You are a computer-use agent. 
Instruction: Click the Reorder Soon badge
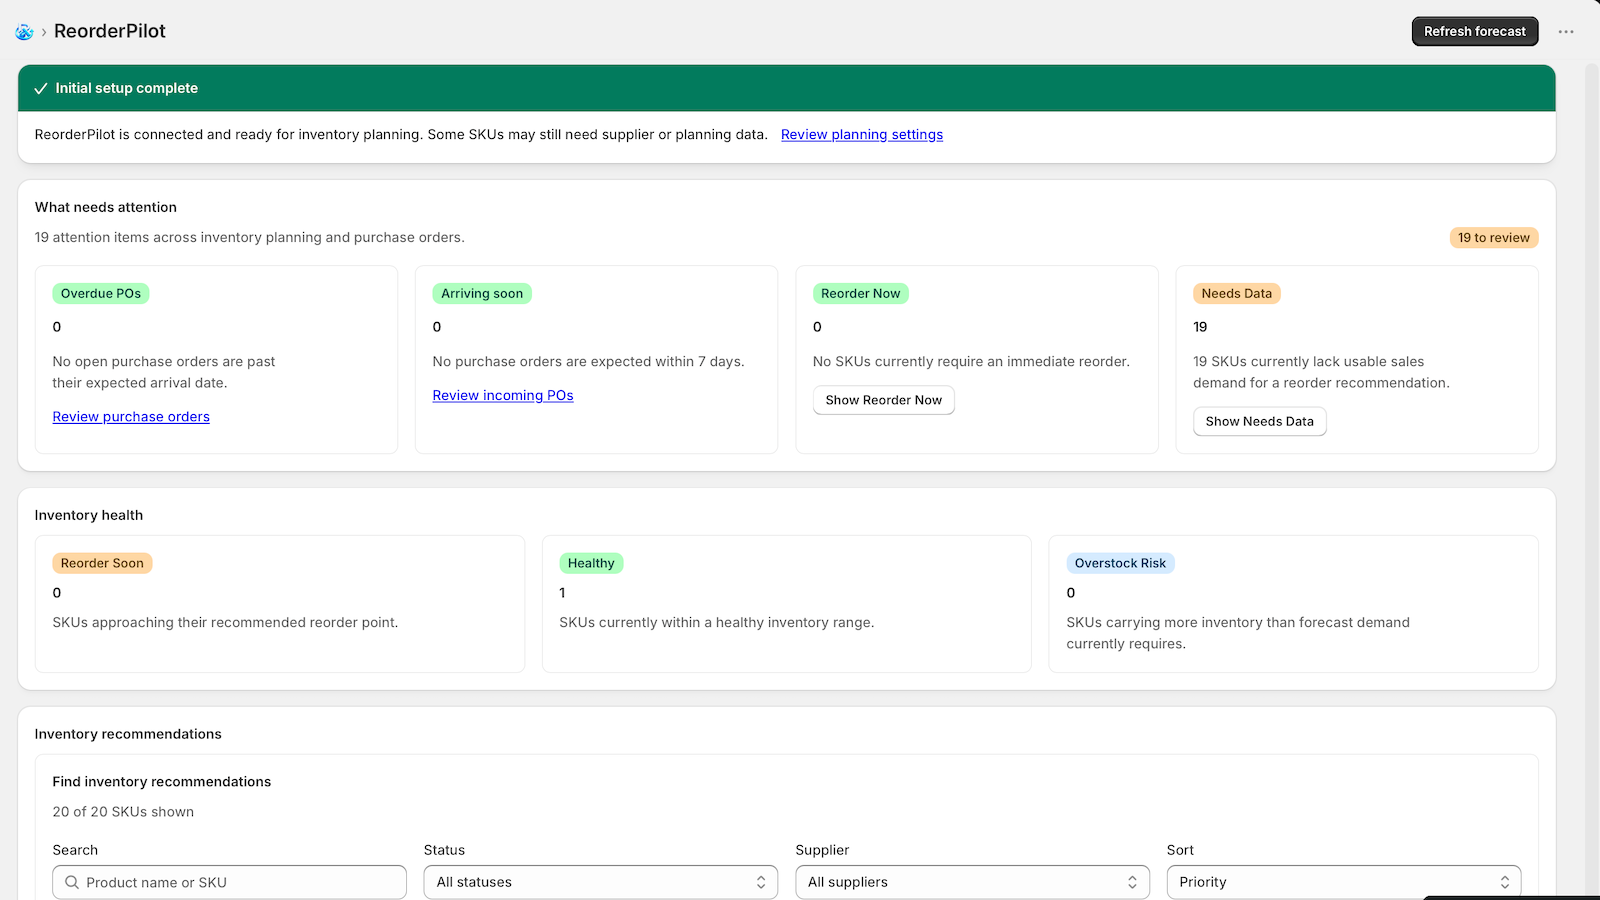102,563
